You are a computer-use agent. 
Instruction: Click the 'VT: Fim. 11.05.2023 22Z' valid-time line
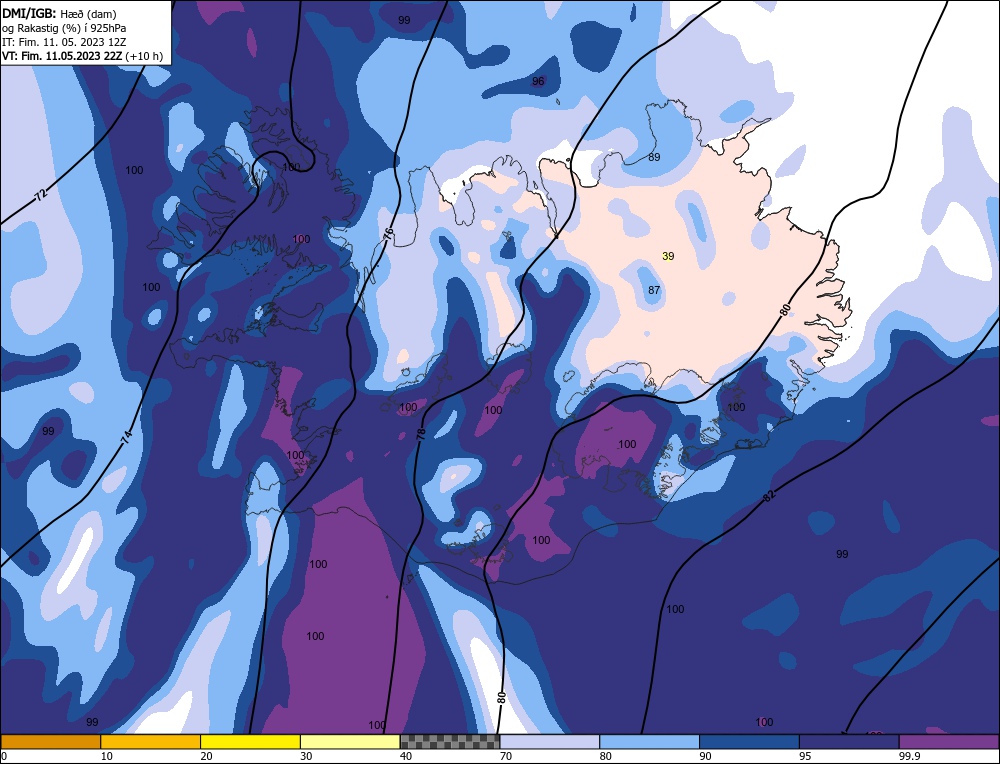click(x=82, y=56)
